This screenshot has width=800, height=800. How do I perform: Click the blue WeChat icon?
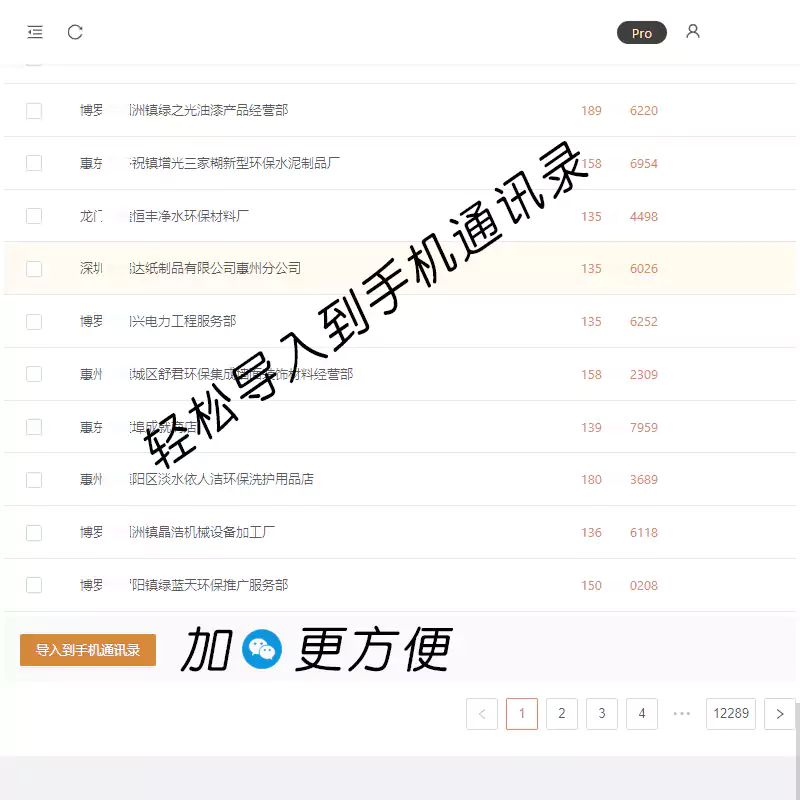(264, 650)
